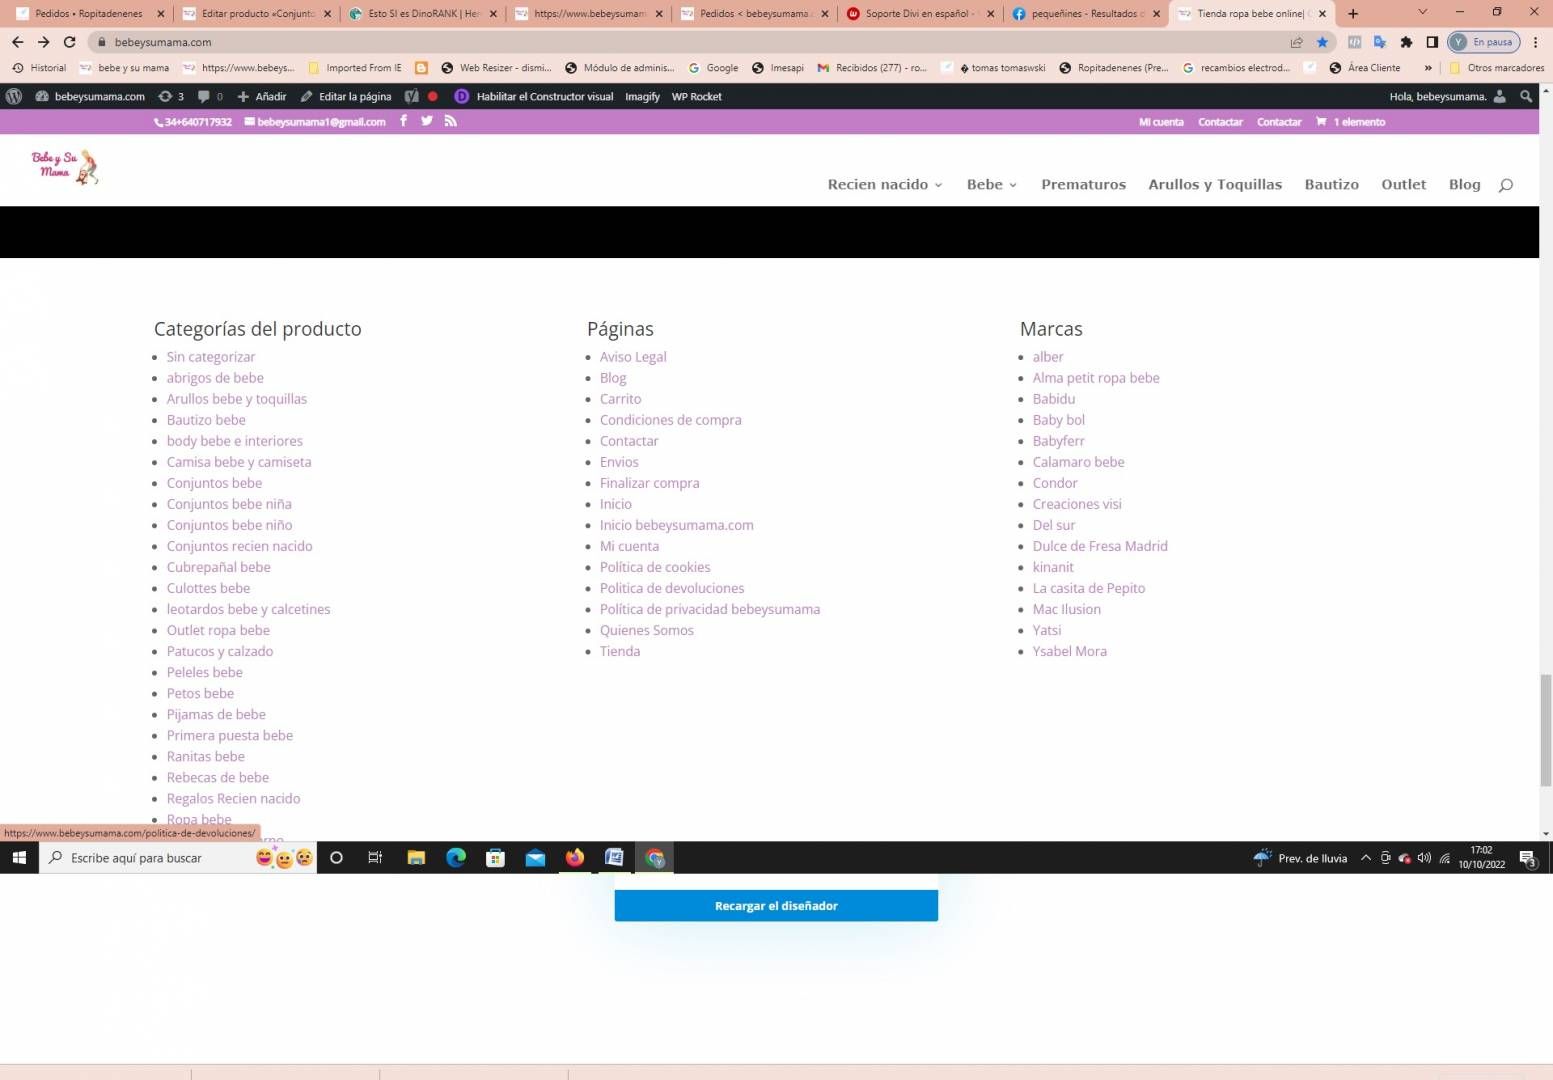Click Editar la página in admin bar
The image size is (1553, 1080).
coord(346,96)
